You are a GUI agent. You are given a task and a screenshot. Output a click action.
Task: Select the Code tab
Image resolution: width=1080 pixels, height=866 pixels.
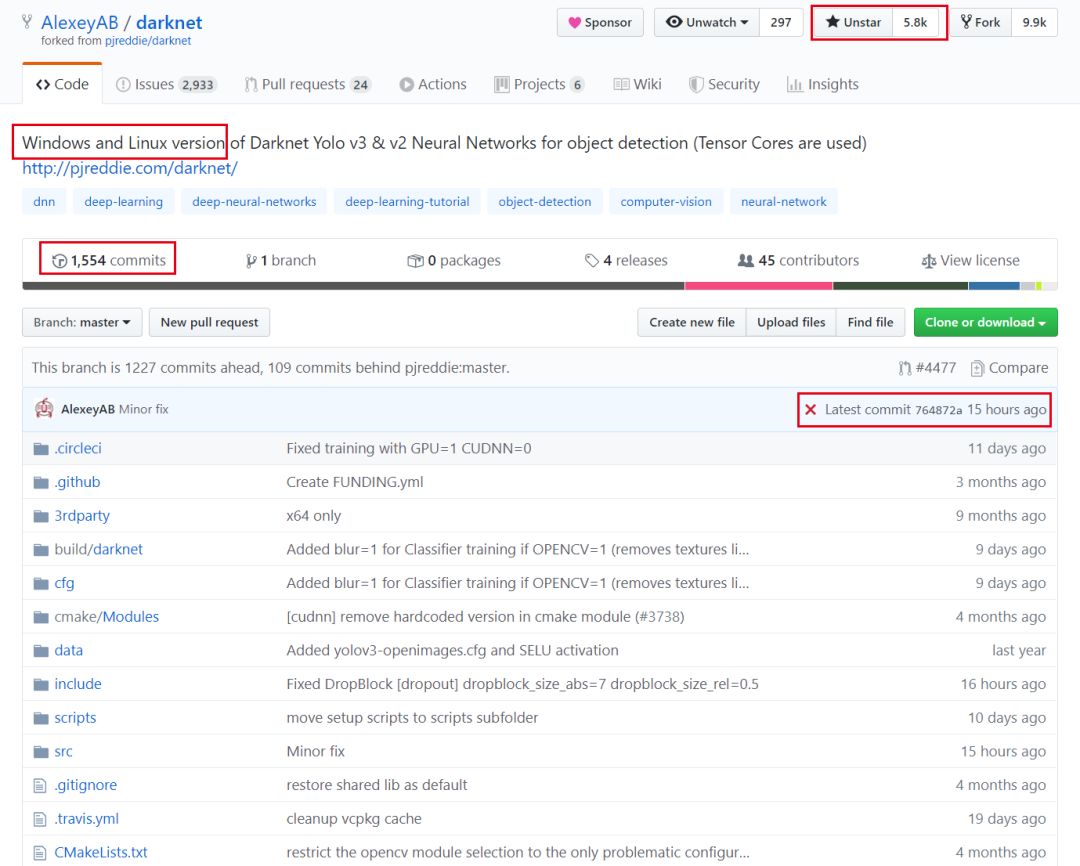62,84
